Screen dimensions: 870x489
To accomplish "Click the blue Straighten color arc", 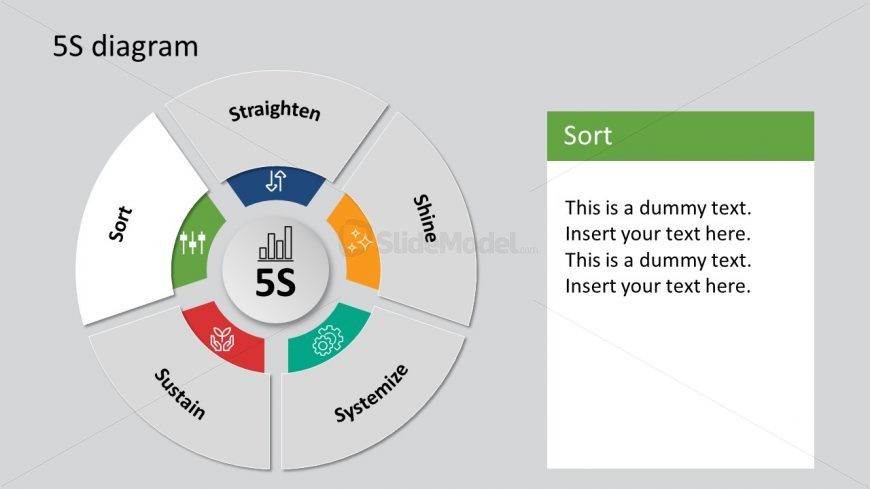I will [x=276, y=185].
